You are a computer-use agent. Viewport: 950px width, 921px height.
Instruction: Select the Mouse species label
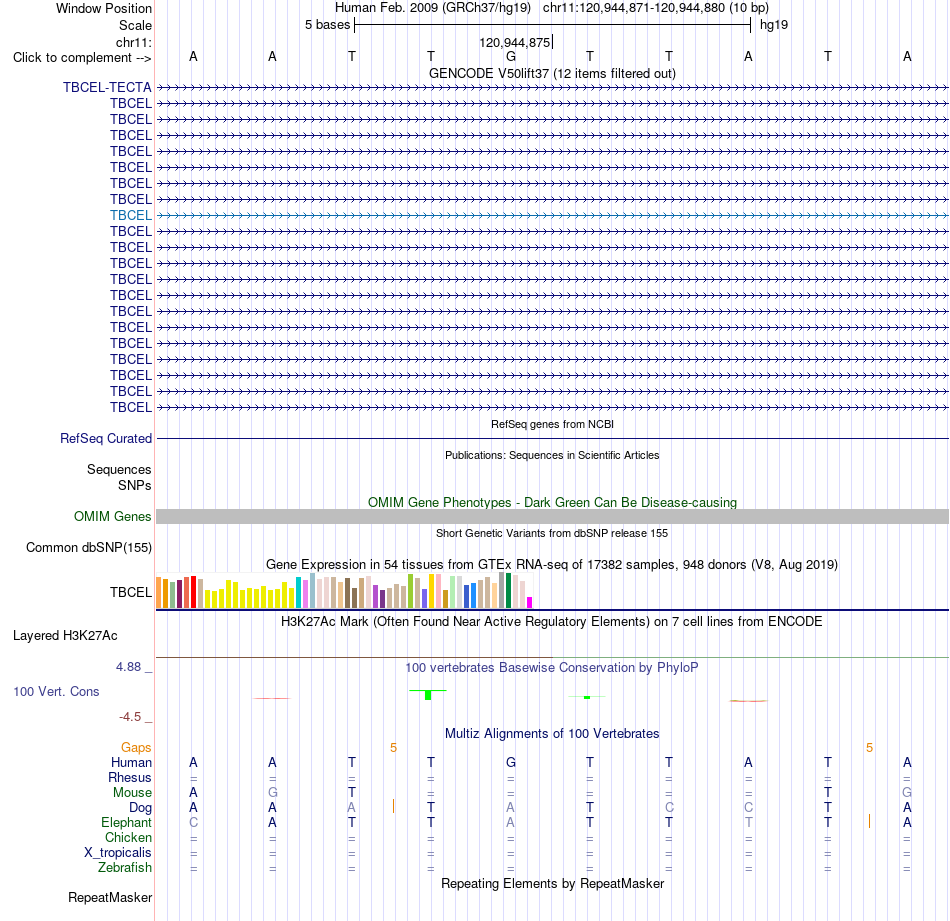[132, 793]
